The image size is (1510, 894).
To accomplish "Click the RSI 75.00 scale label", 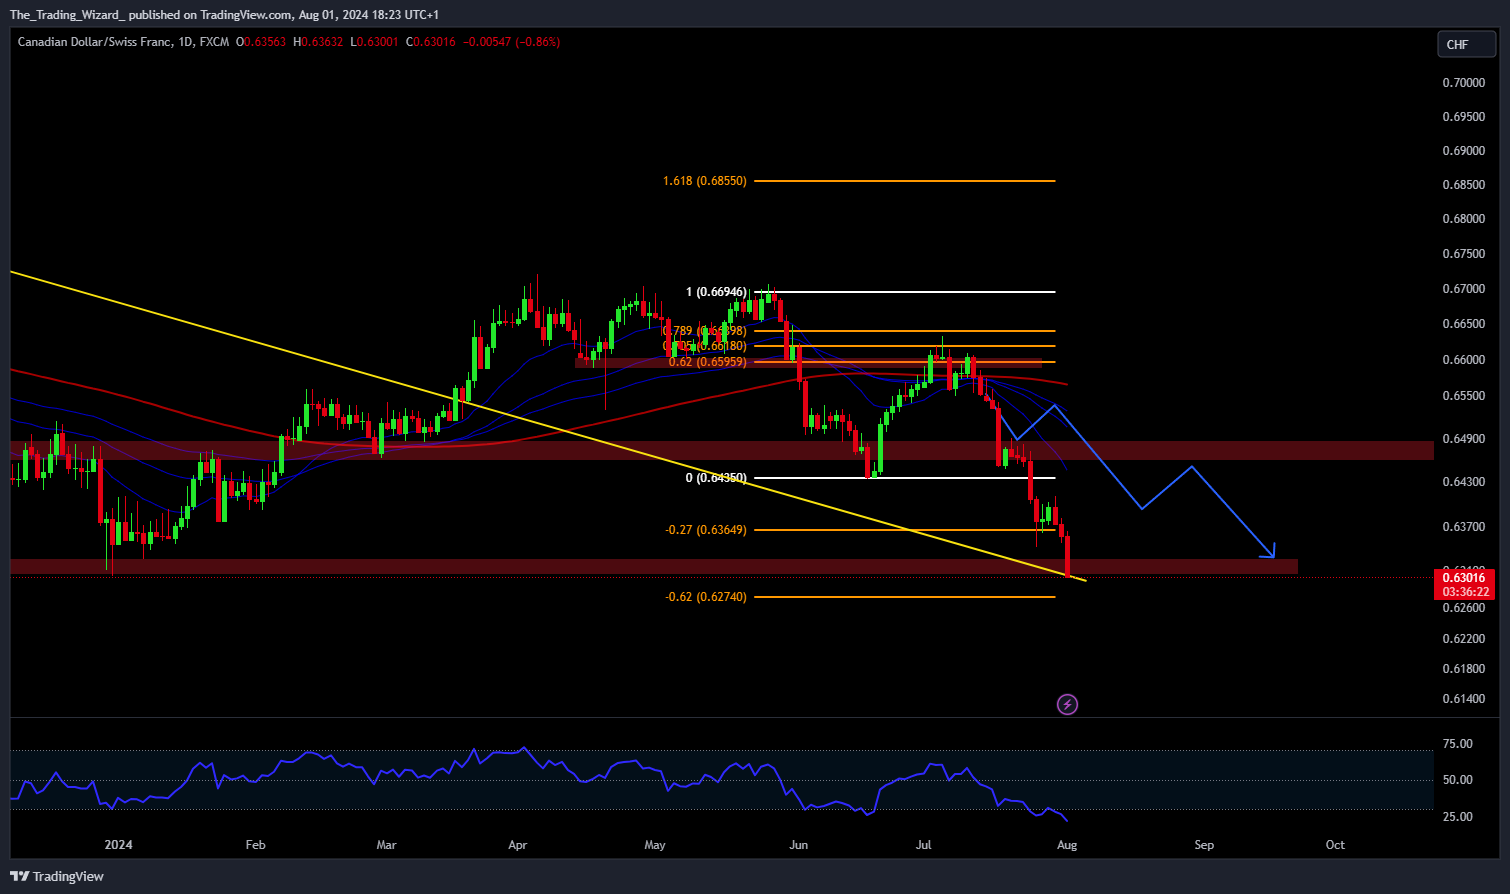I will [x=1458, y=744].
